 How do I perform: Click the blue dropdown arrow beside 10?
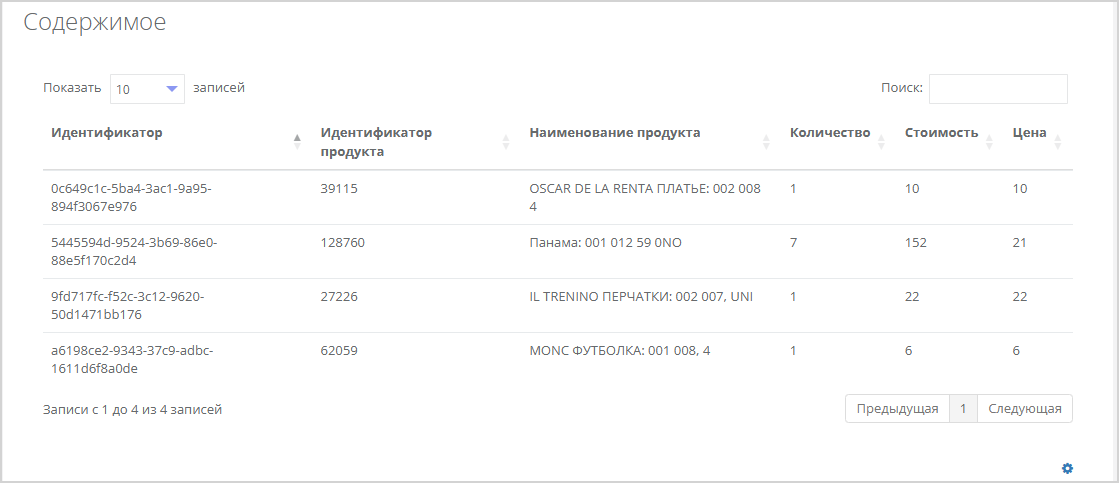click(171, 89)
